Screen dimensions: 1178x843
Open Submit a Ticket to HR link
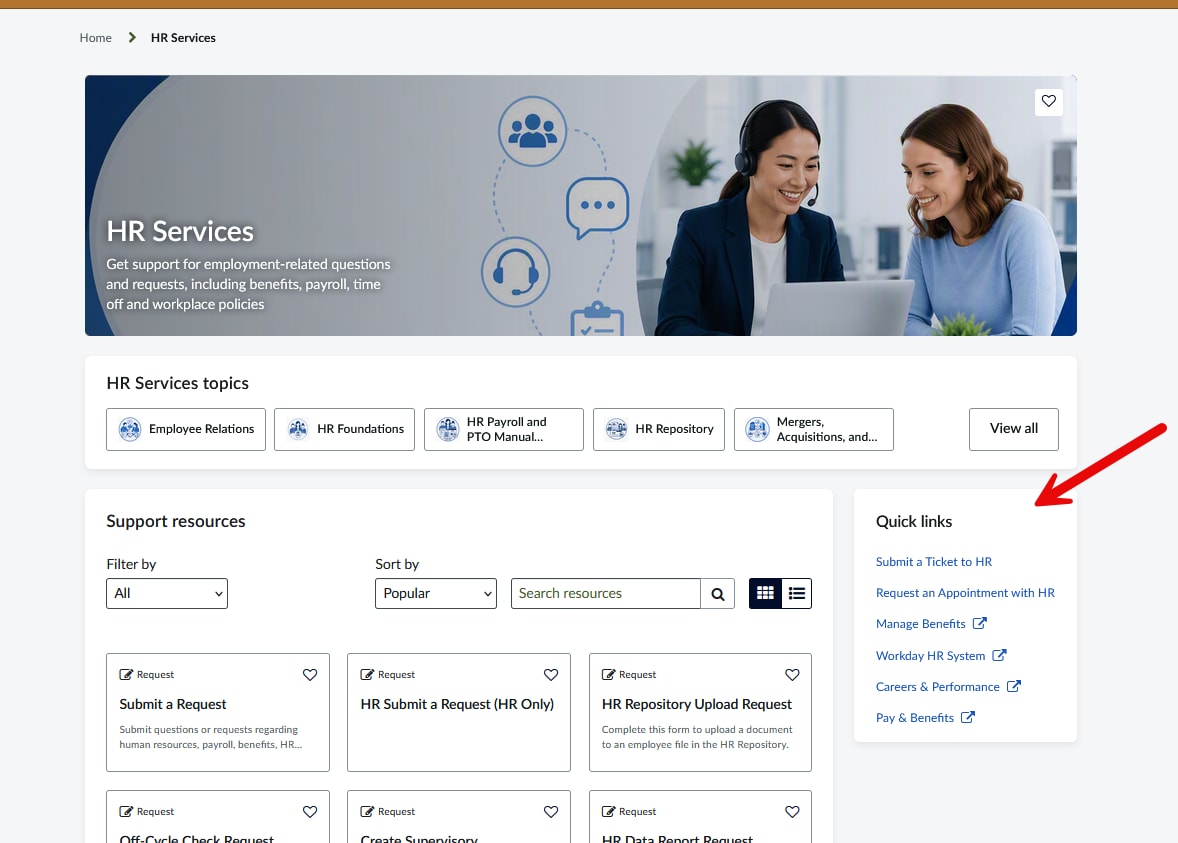pyautogui.click(x=934, y=562)
